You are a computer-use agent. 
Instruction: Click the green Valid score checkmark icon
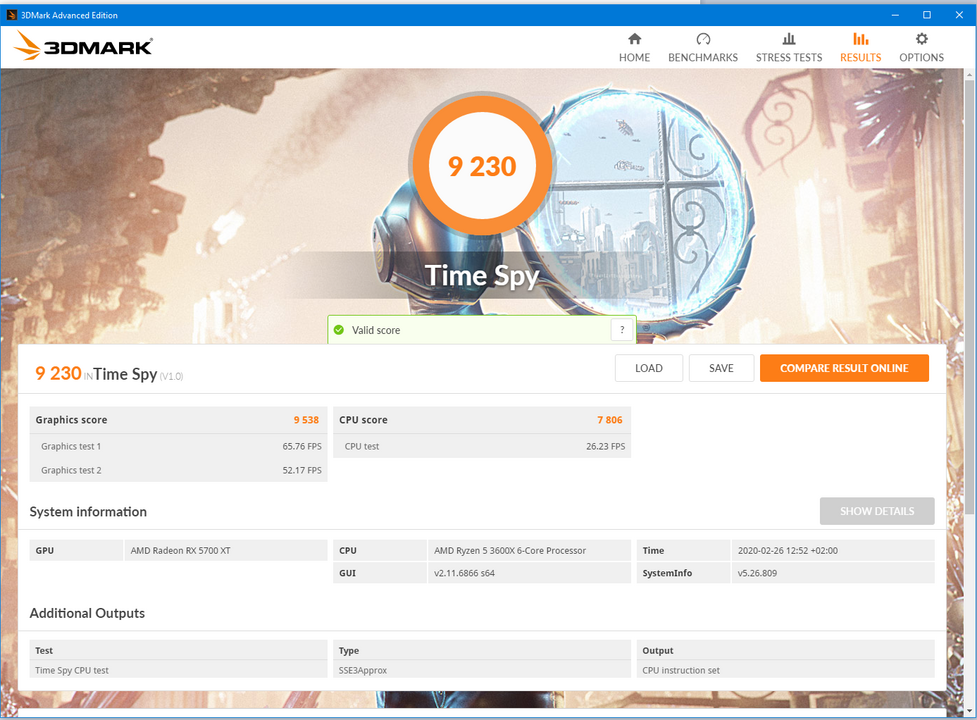[339, 330]
